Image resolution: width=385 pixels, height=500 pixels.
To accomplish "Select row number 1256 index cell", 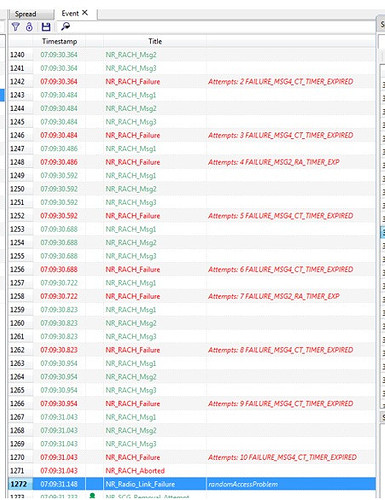I will point(17,269).
